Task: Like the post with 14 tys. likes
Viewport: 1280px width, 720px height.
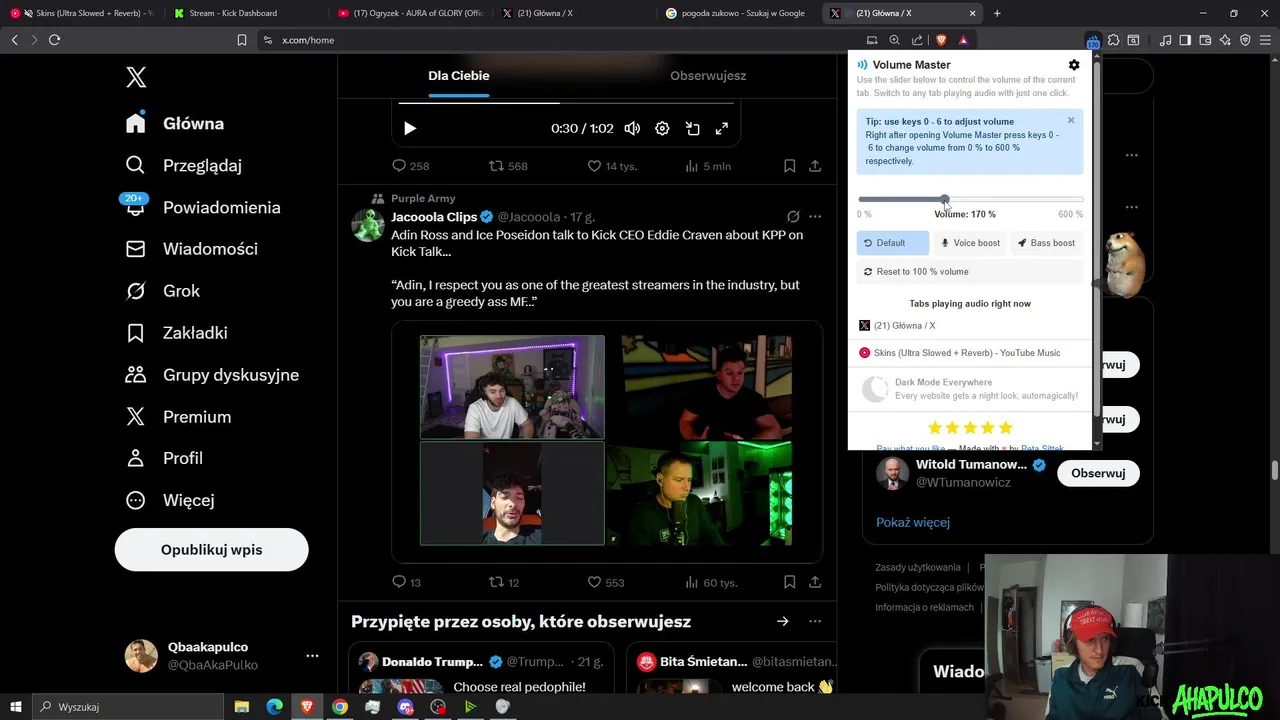Action: tap(611, 166)
